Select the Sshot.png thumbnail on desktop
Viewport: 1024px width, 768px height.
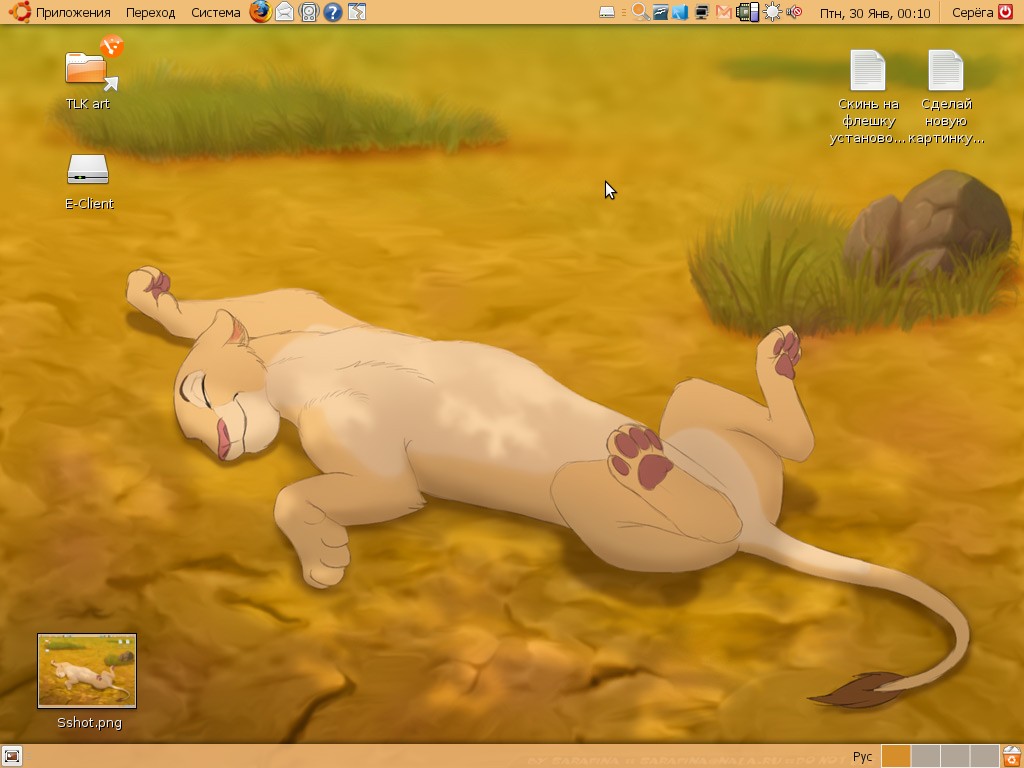tap(87, 670)
